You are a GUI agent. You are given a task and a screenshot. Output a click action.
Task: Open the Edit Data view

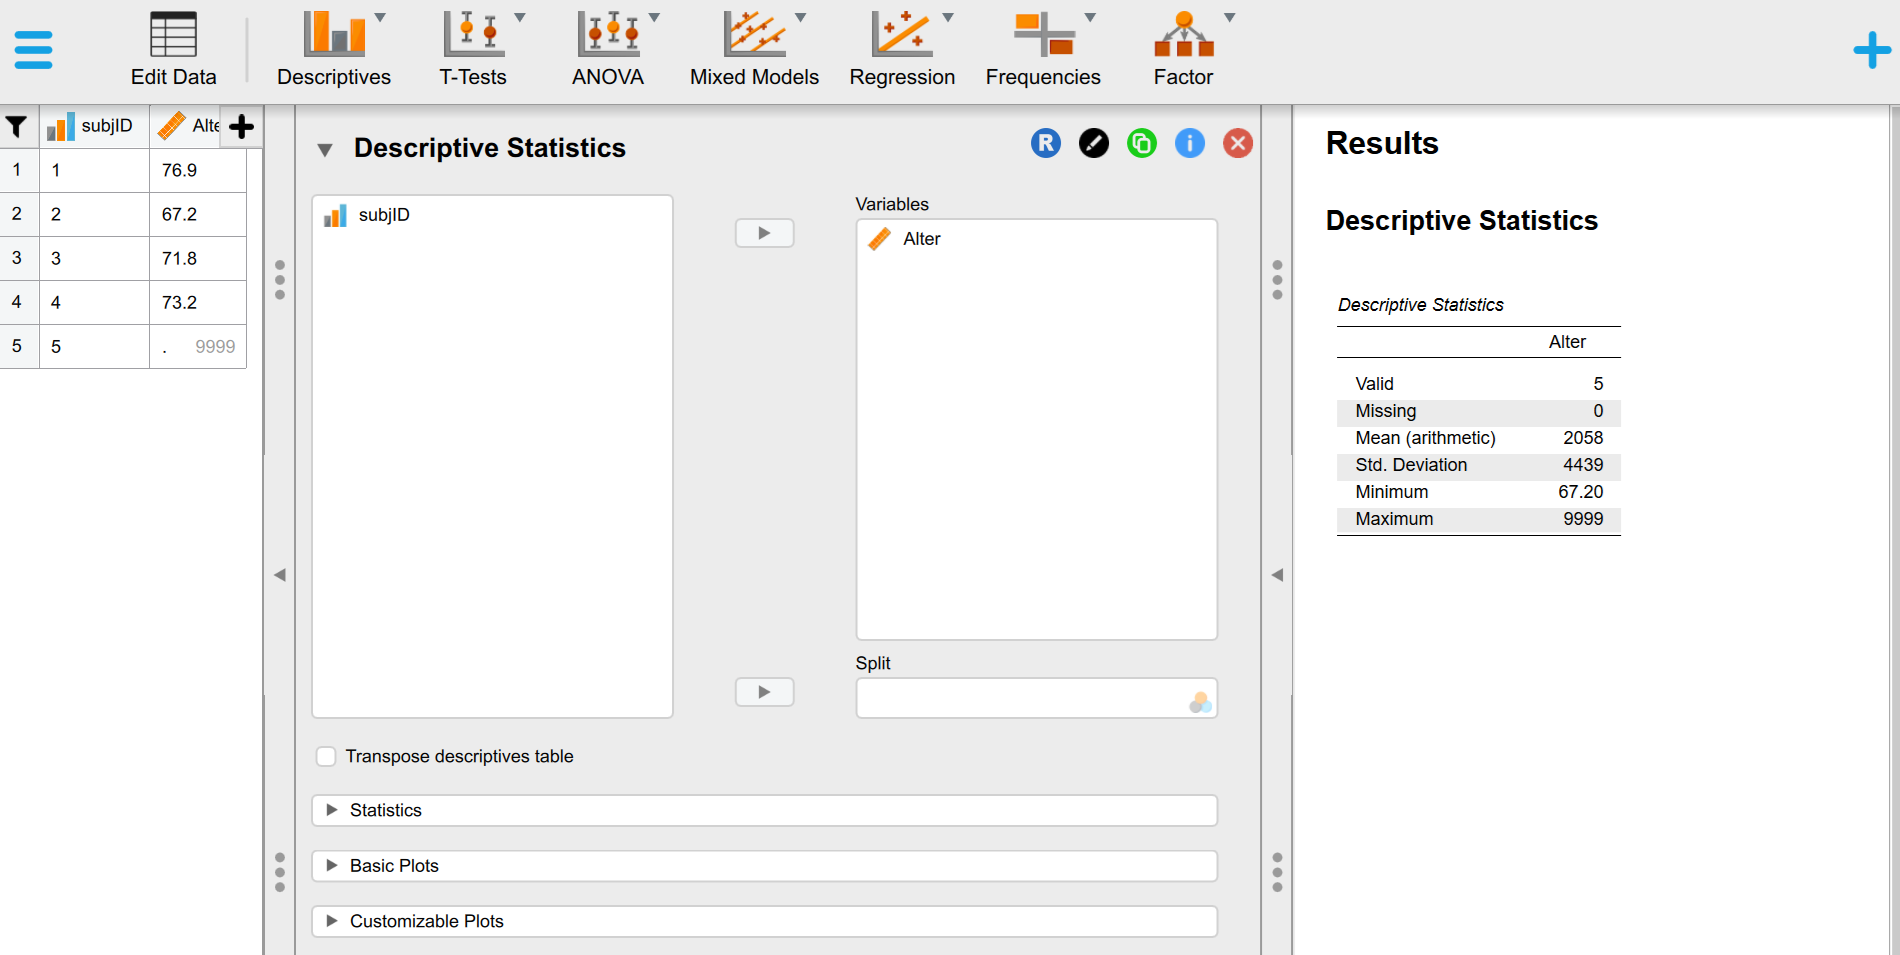coord(173,50)
